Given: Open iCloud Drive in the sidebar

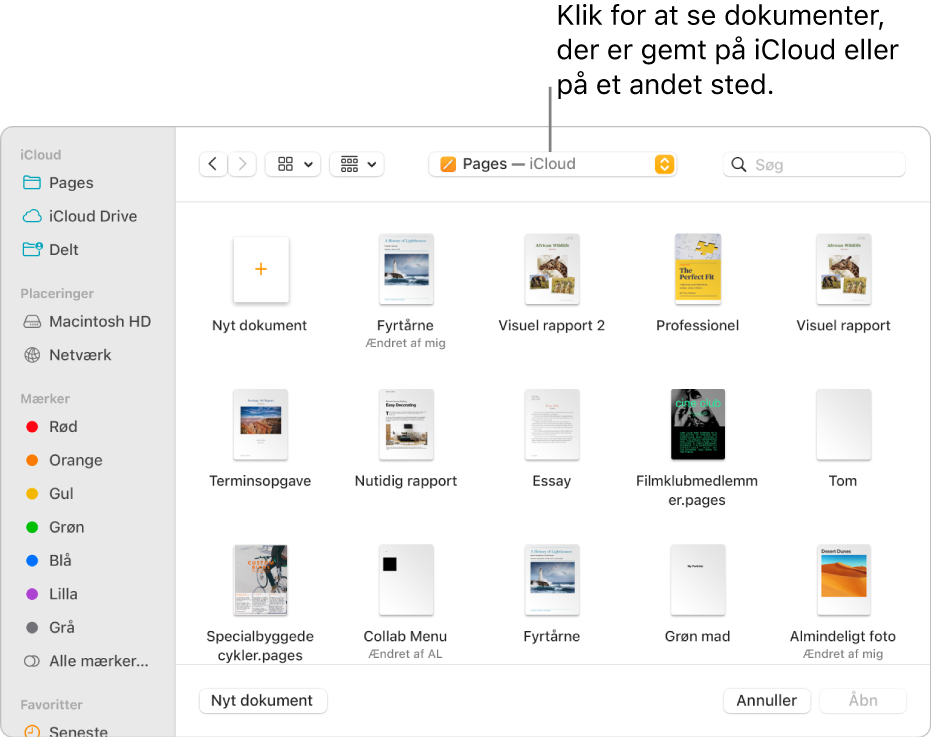Looking at the screenshot, I should [x=93, y=216].
